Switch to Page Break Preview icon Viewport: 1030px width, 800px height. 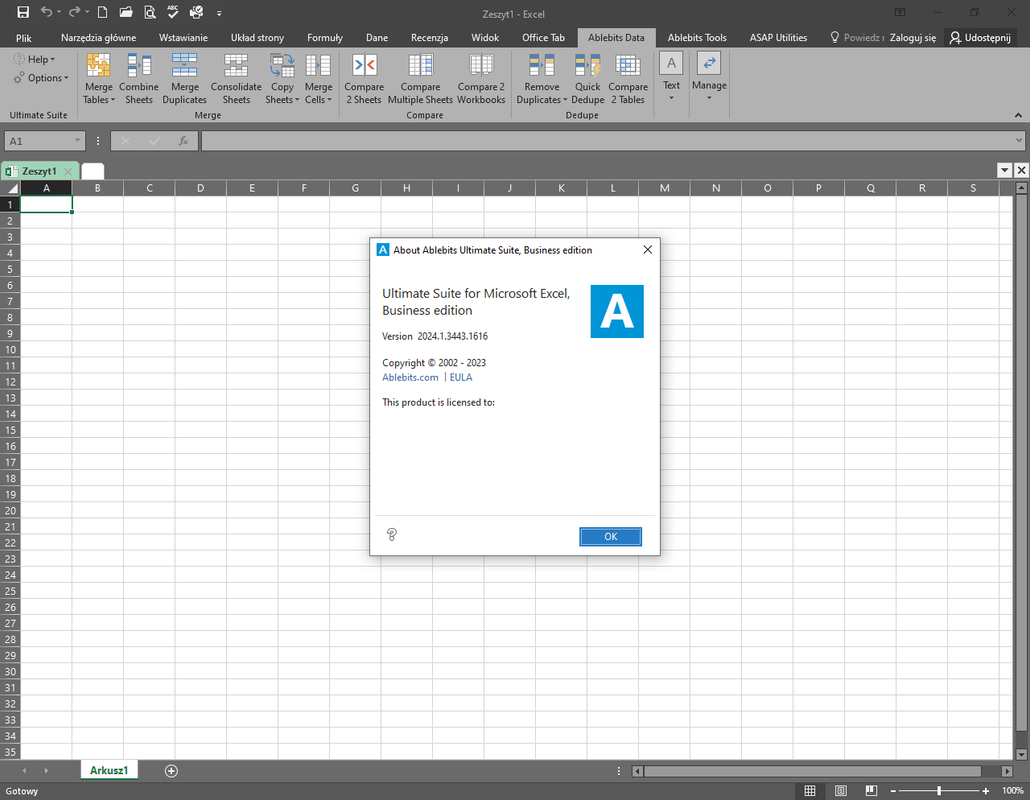tap(871, 791)
